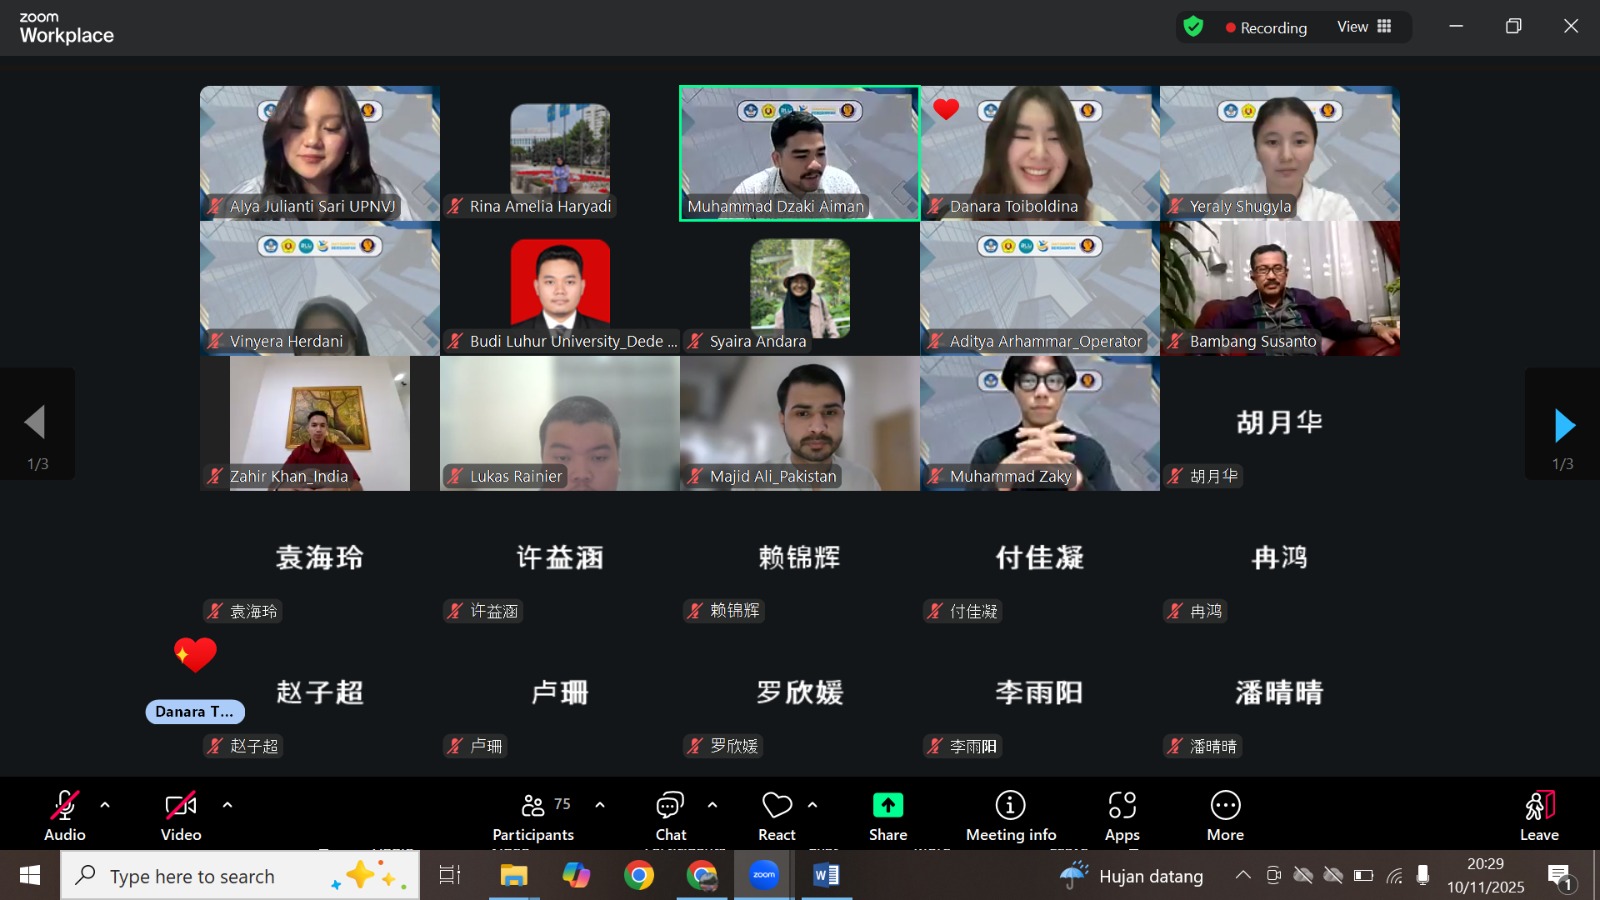This screenshot has width=1600, height=900.
Task: Open the Apps panel
Action: pyautogui.click(x=1121, y=815)
